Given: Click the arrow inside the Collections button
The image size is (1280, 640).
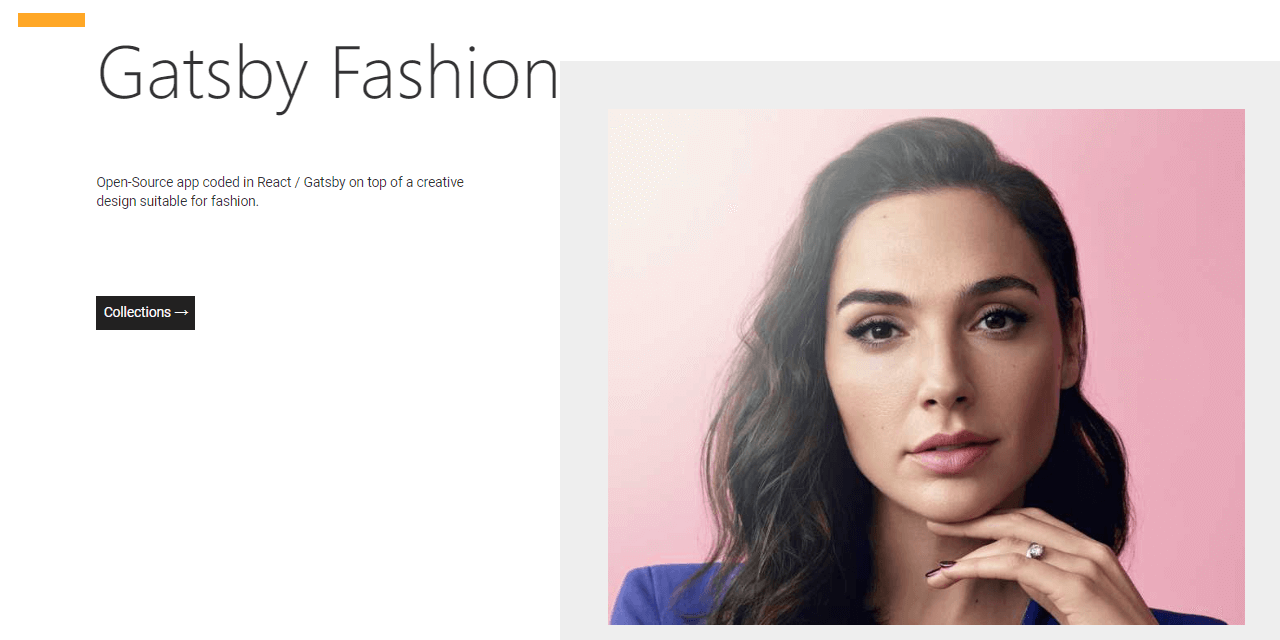Looking at the screenshot, I should click(x=181, y=313).
